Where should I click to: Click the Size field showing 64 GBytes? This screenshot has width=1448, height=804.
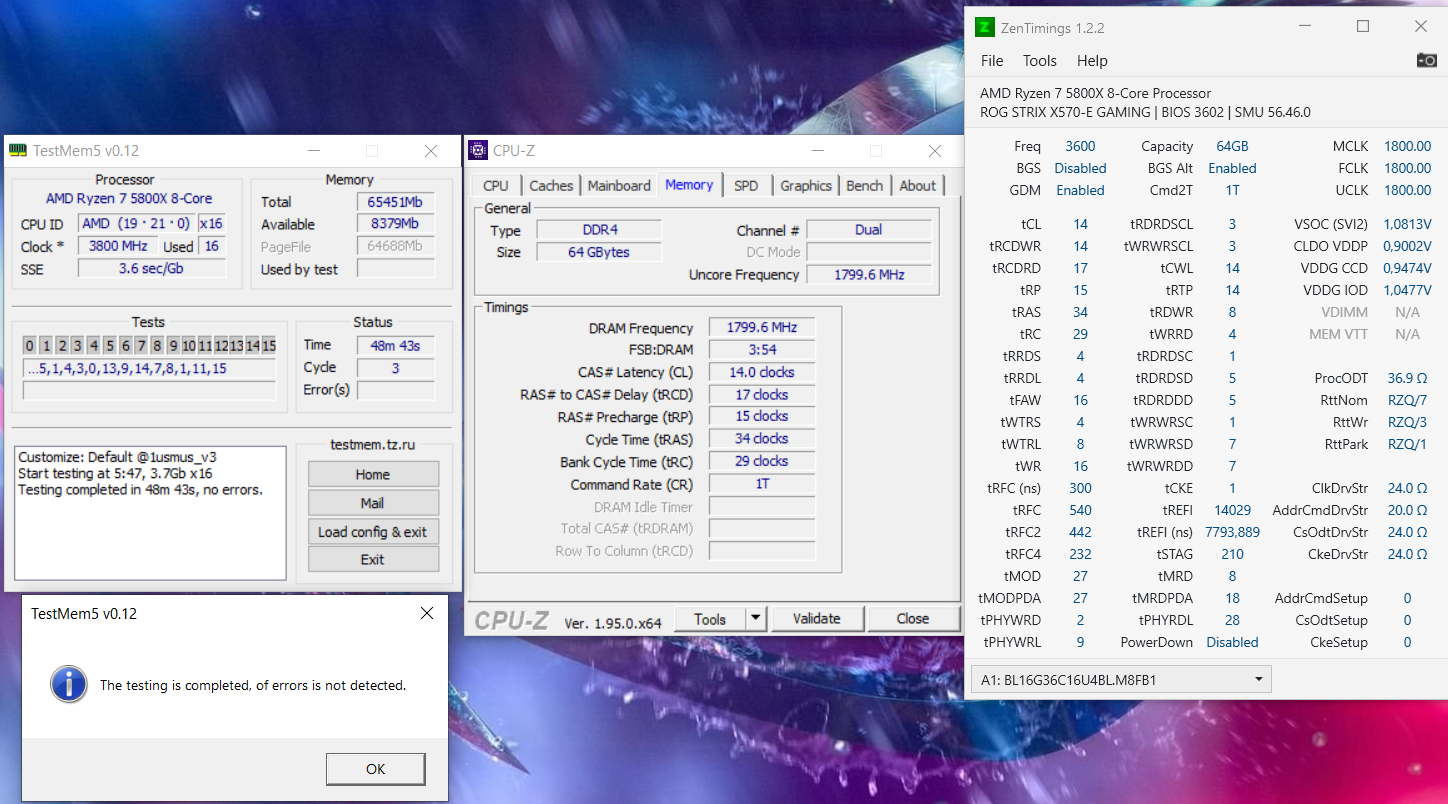coord(599,252)
